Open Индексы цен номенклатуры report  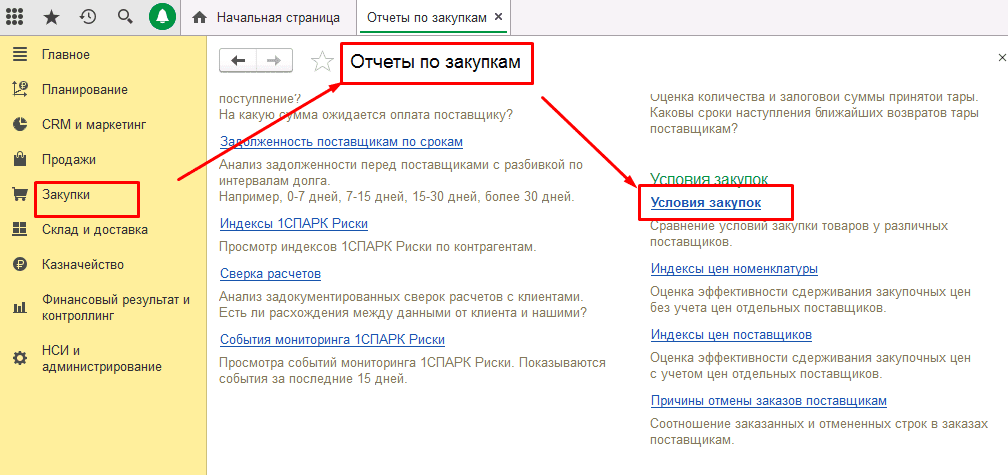(734, 269)
